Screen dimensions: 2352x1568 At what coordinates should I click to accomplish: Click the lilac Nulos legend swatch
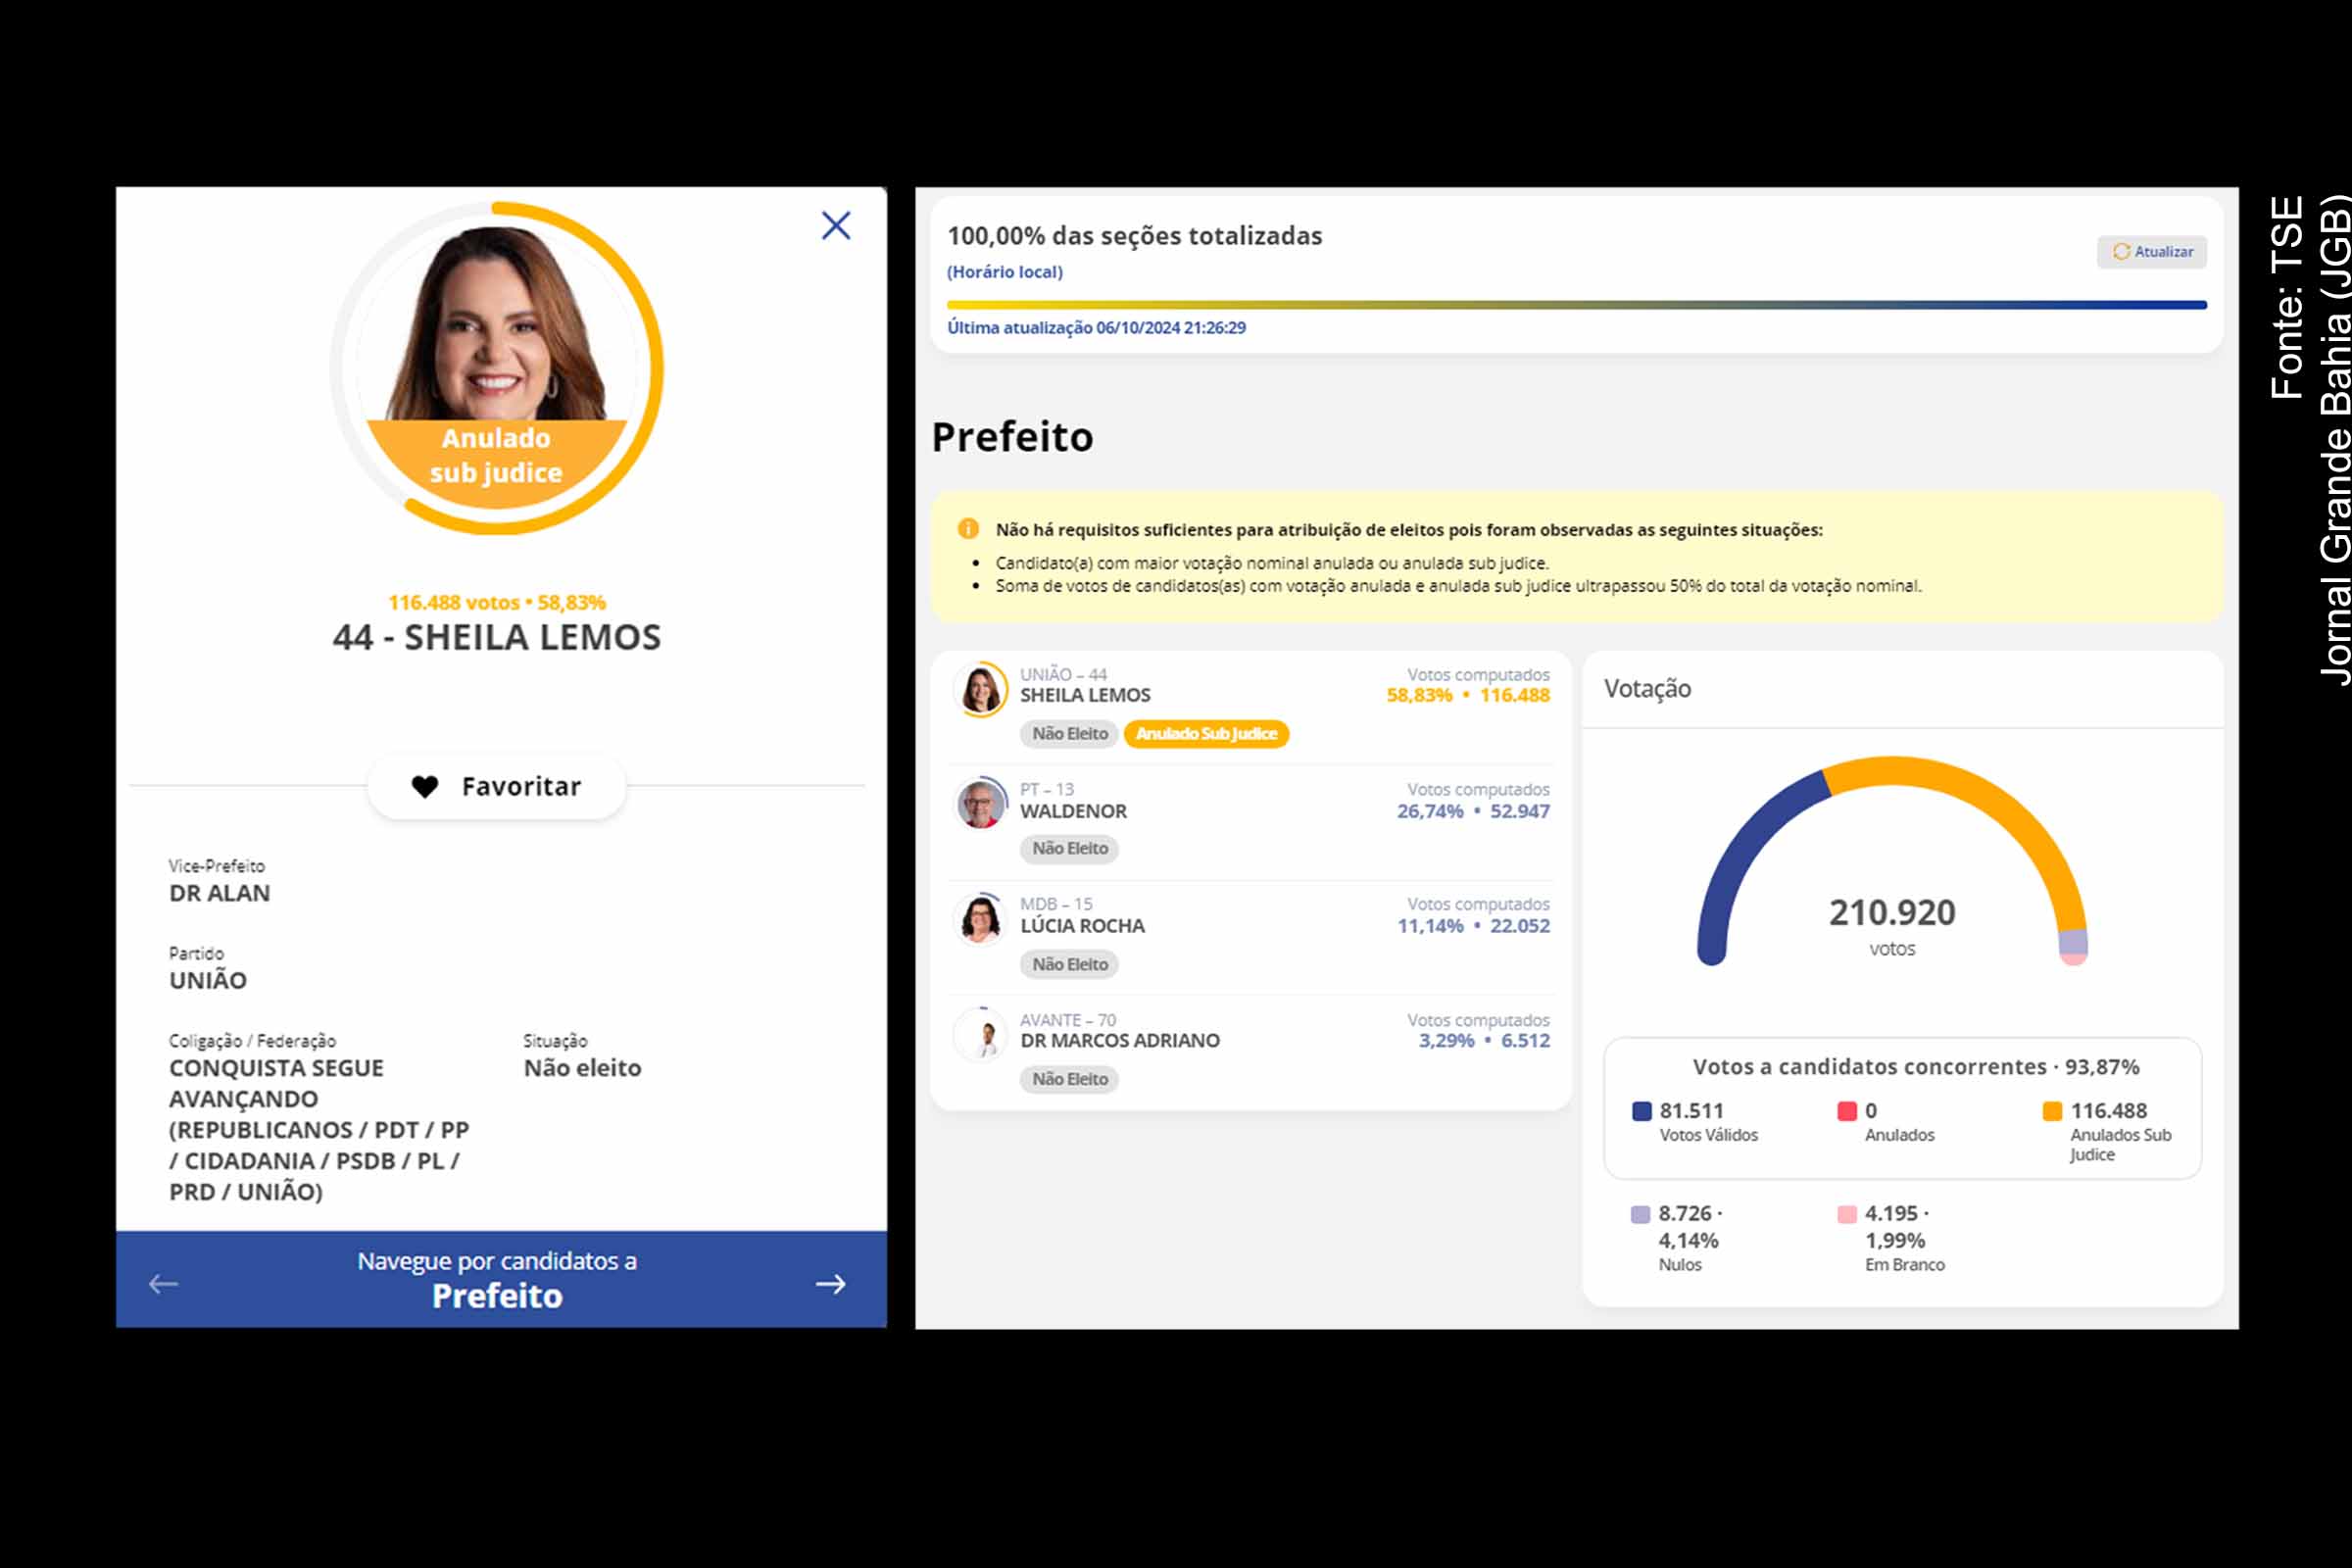point(1640,1214)
